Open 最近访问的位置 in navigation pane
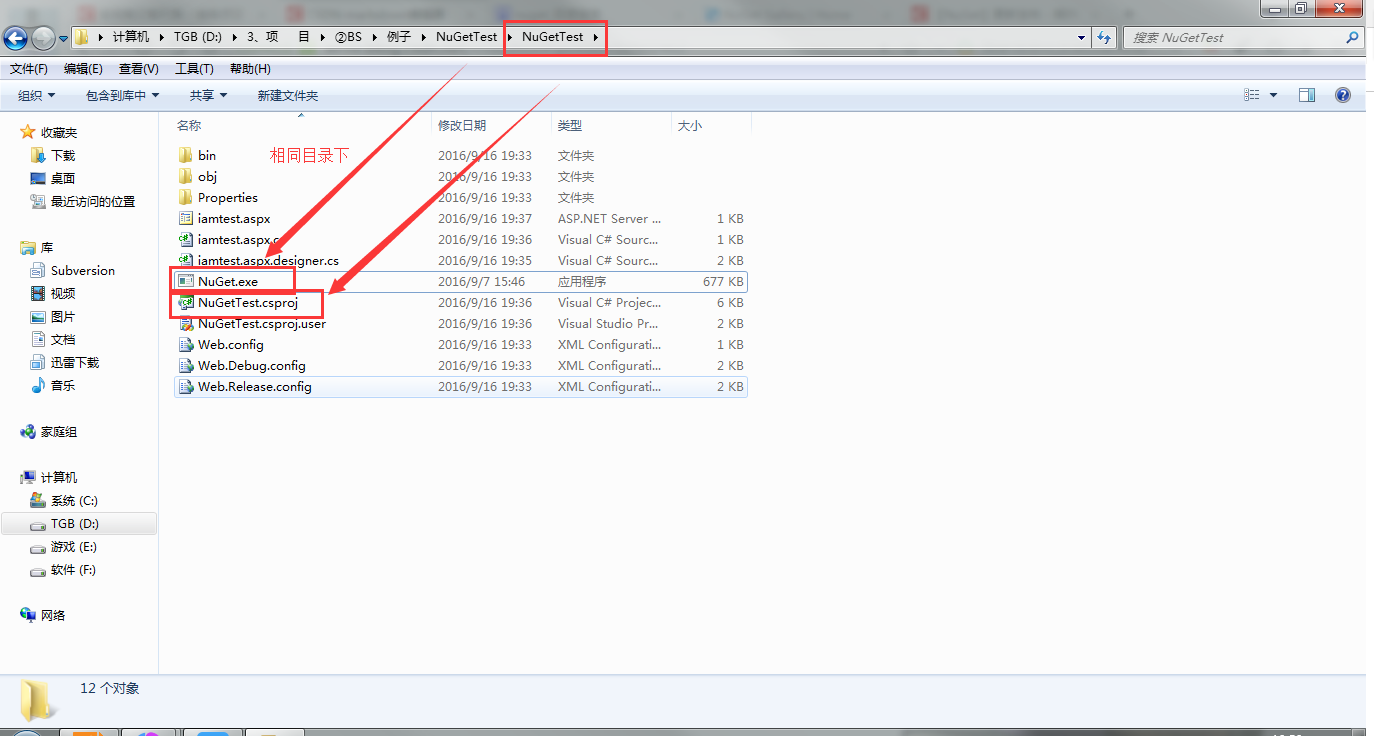 (93, 201)
